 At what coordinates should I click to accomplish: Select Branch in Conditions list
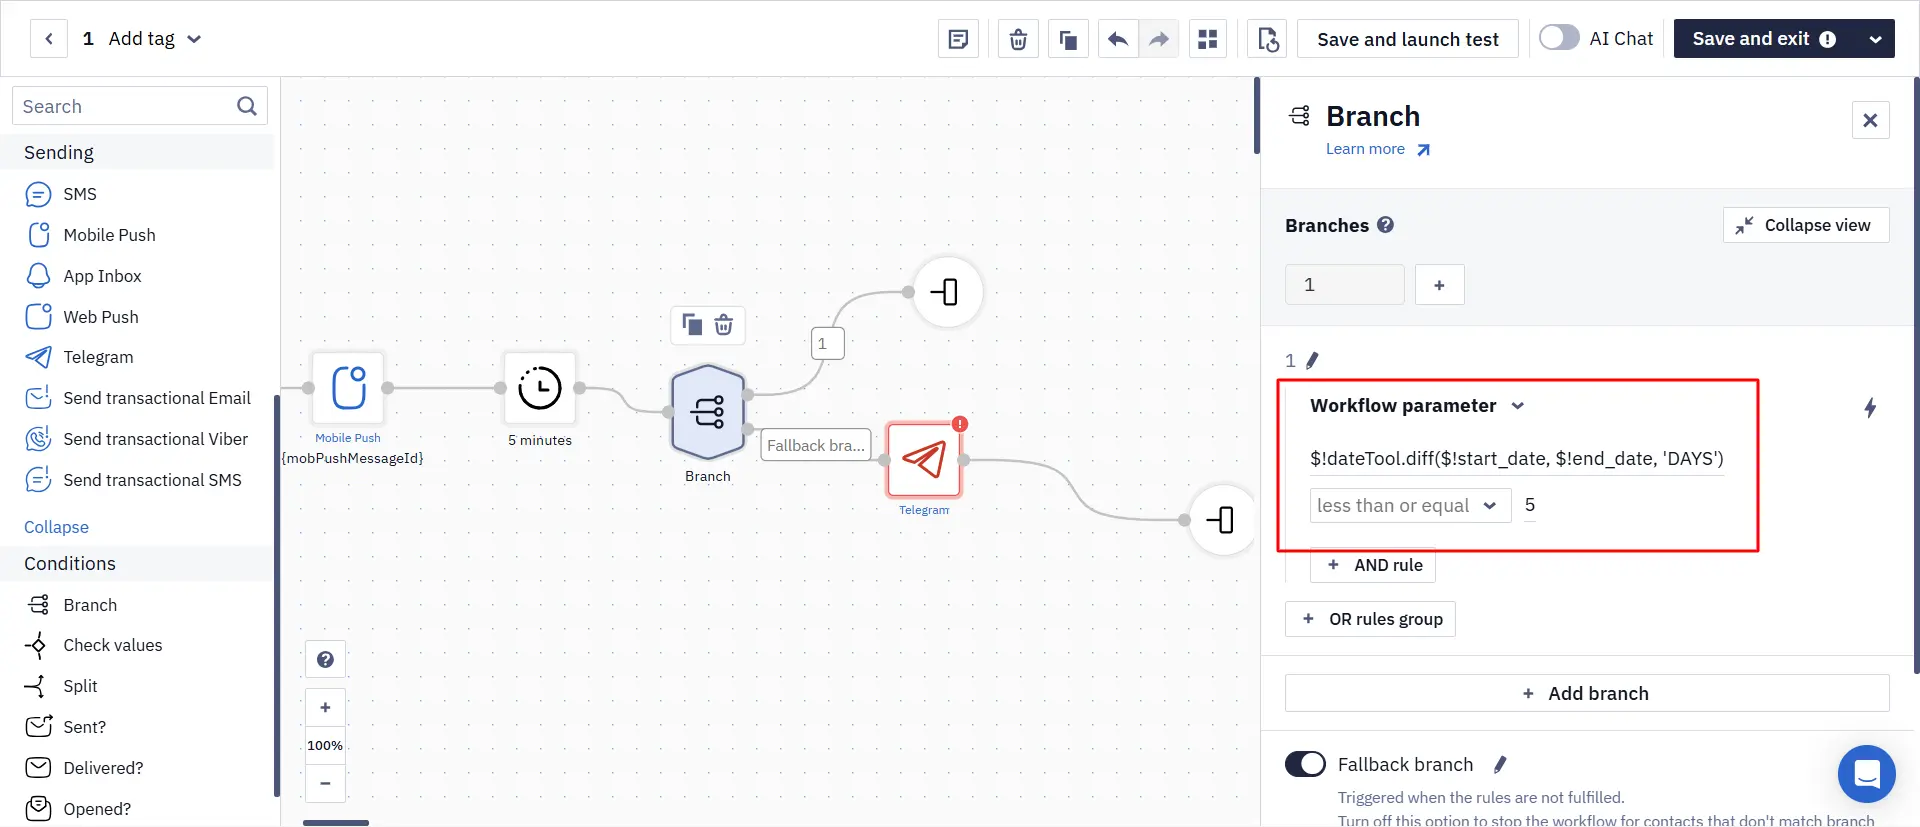coord(71,605)
